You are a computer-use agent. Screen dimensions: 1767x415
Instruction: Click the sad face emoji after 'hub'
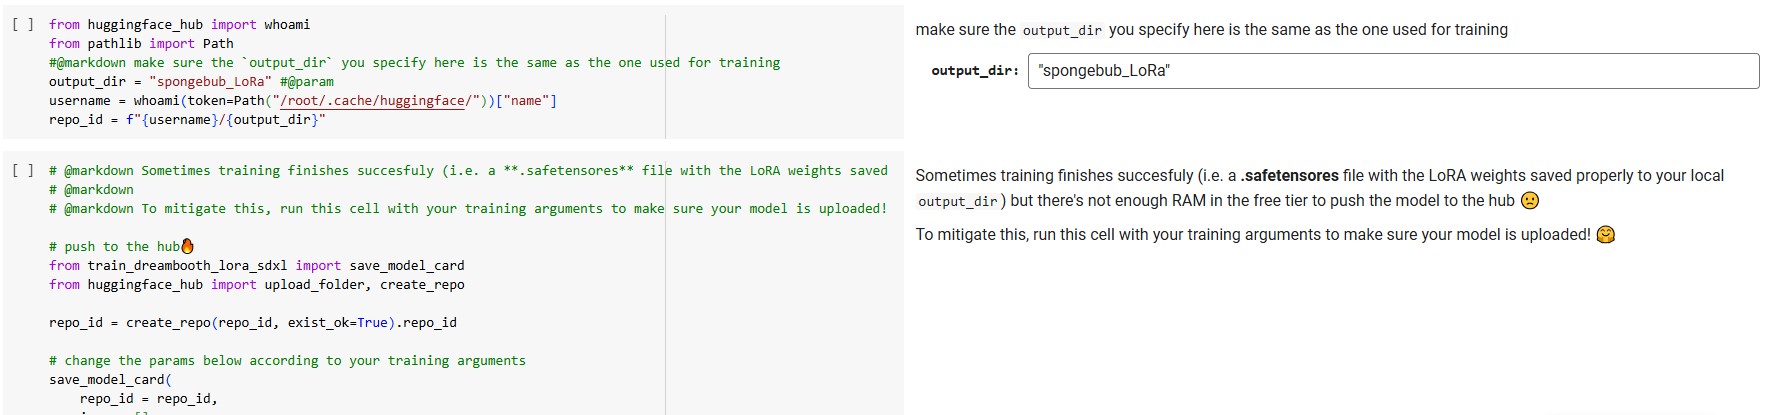[1529, 201]
